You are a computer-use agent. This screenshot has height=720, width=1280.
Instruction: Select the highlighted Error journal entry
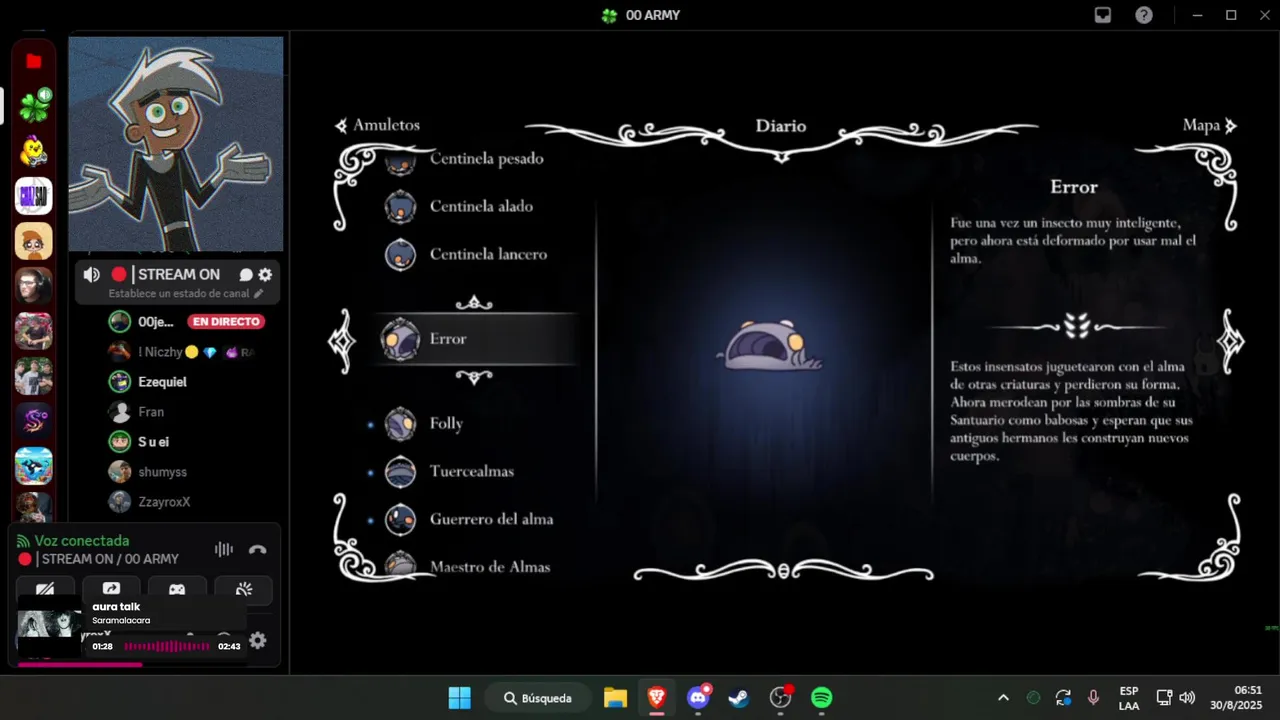tap(476, 339)
